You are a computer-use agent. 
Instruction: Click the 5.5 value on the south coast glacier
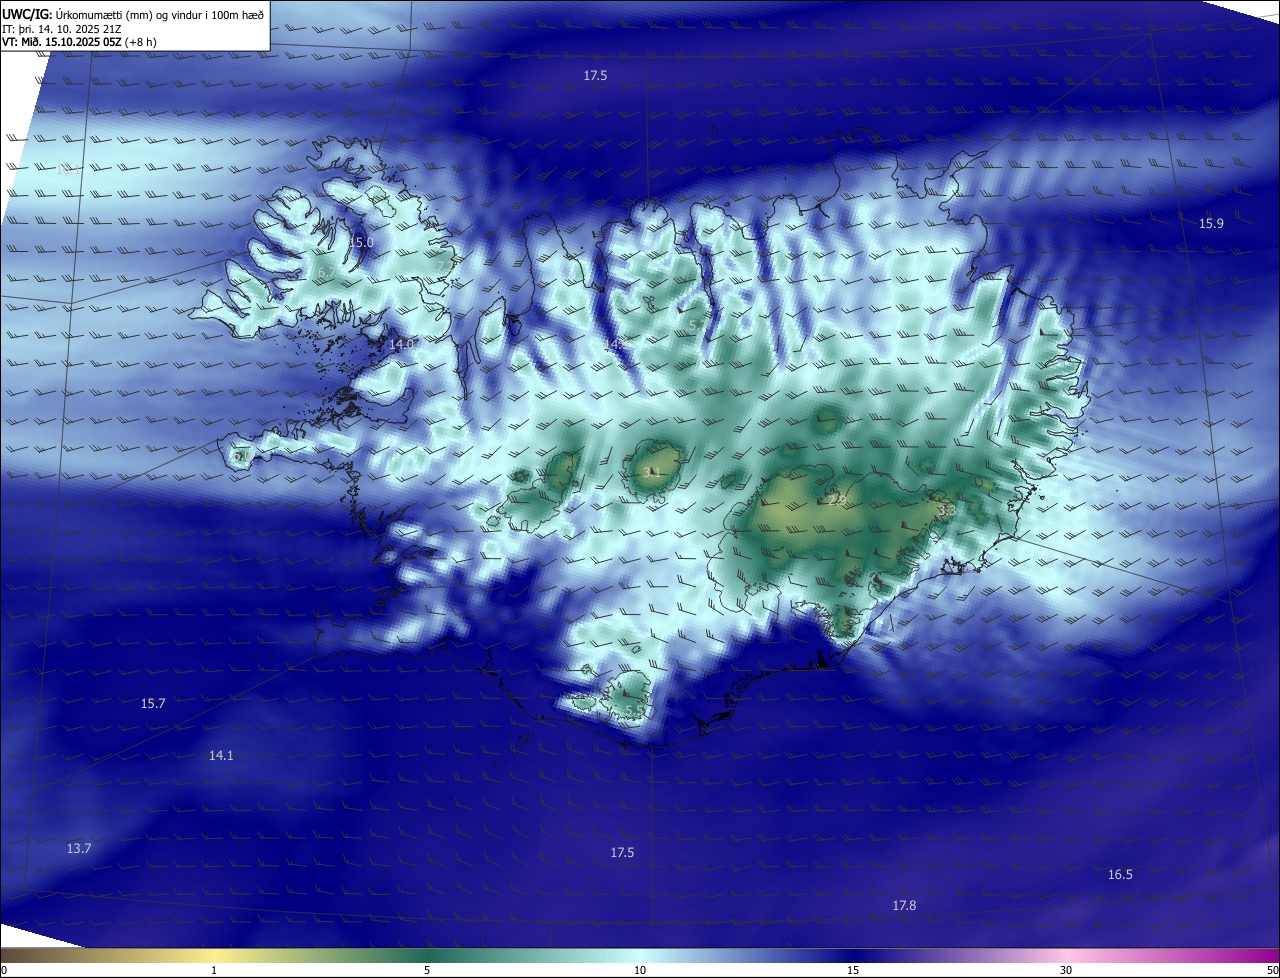coord(634,711)
